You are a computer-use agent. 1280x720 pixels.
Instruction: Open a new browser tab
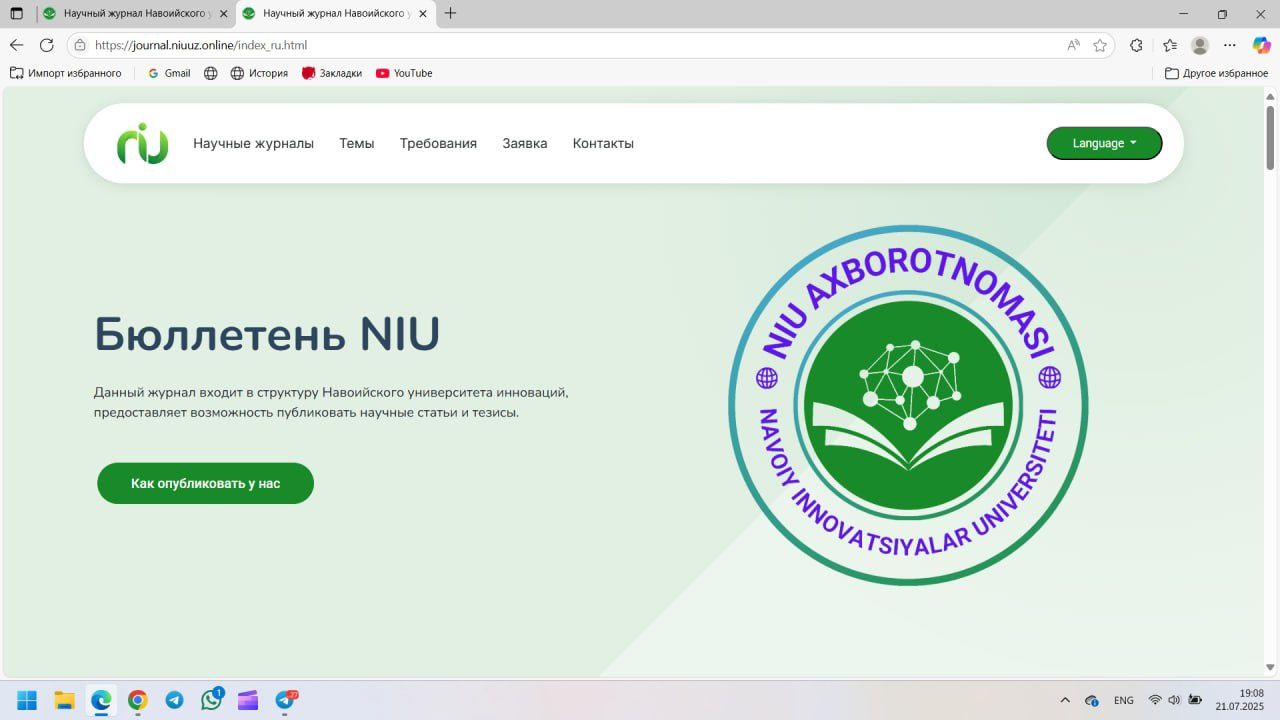tap(450, 14)
